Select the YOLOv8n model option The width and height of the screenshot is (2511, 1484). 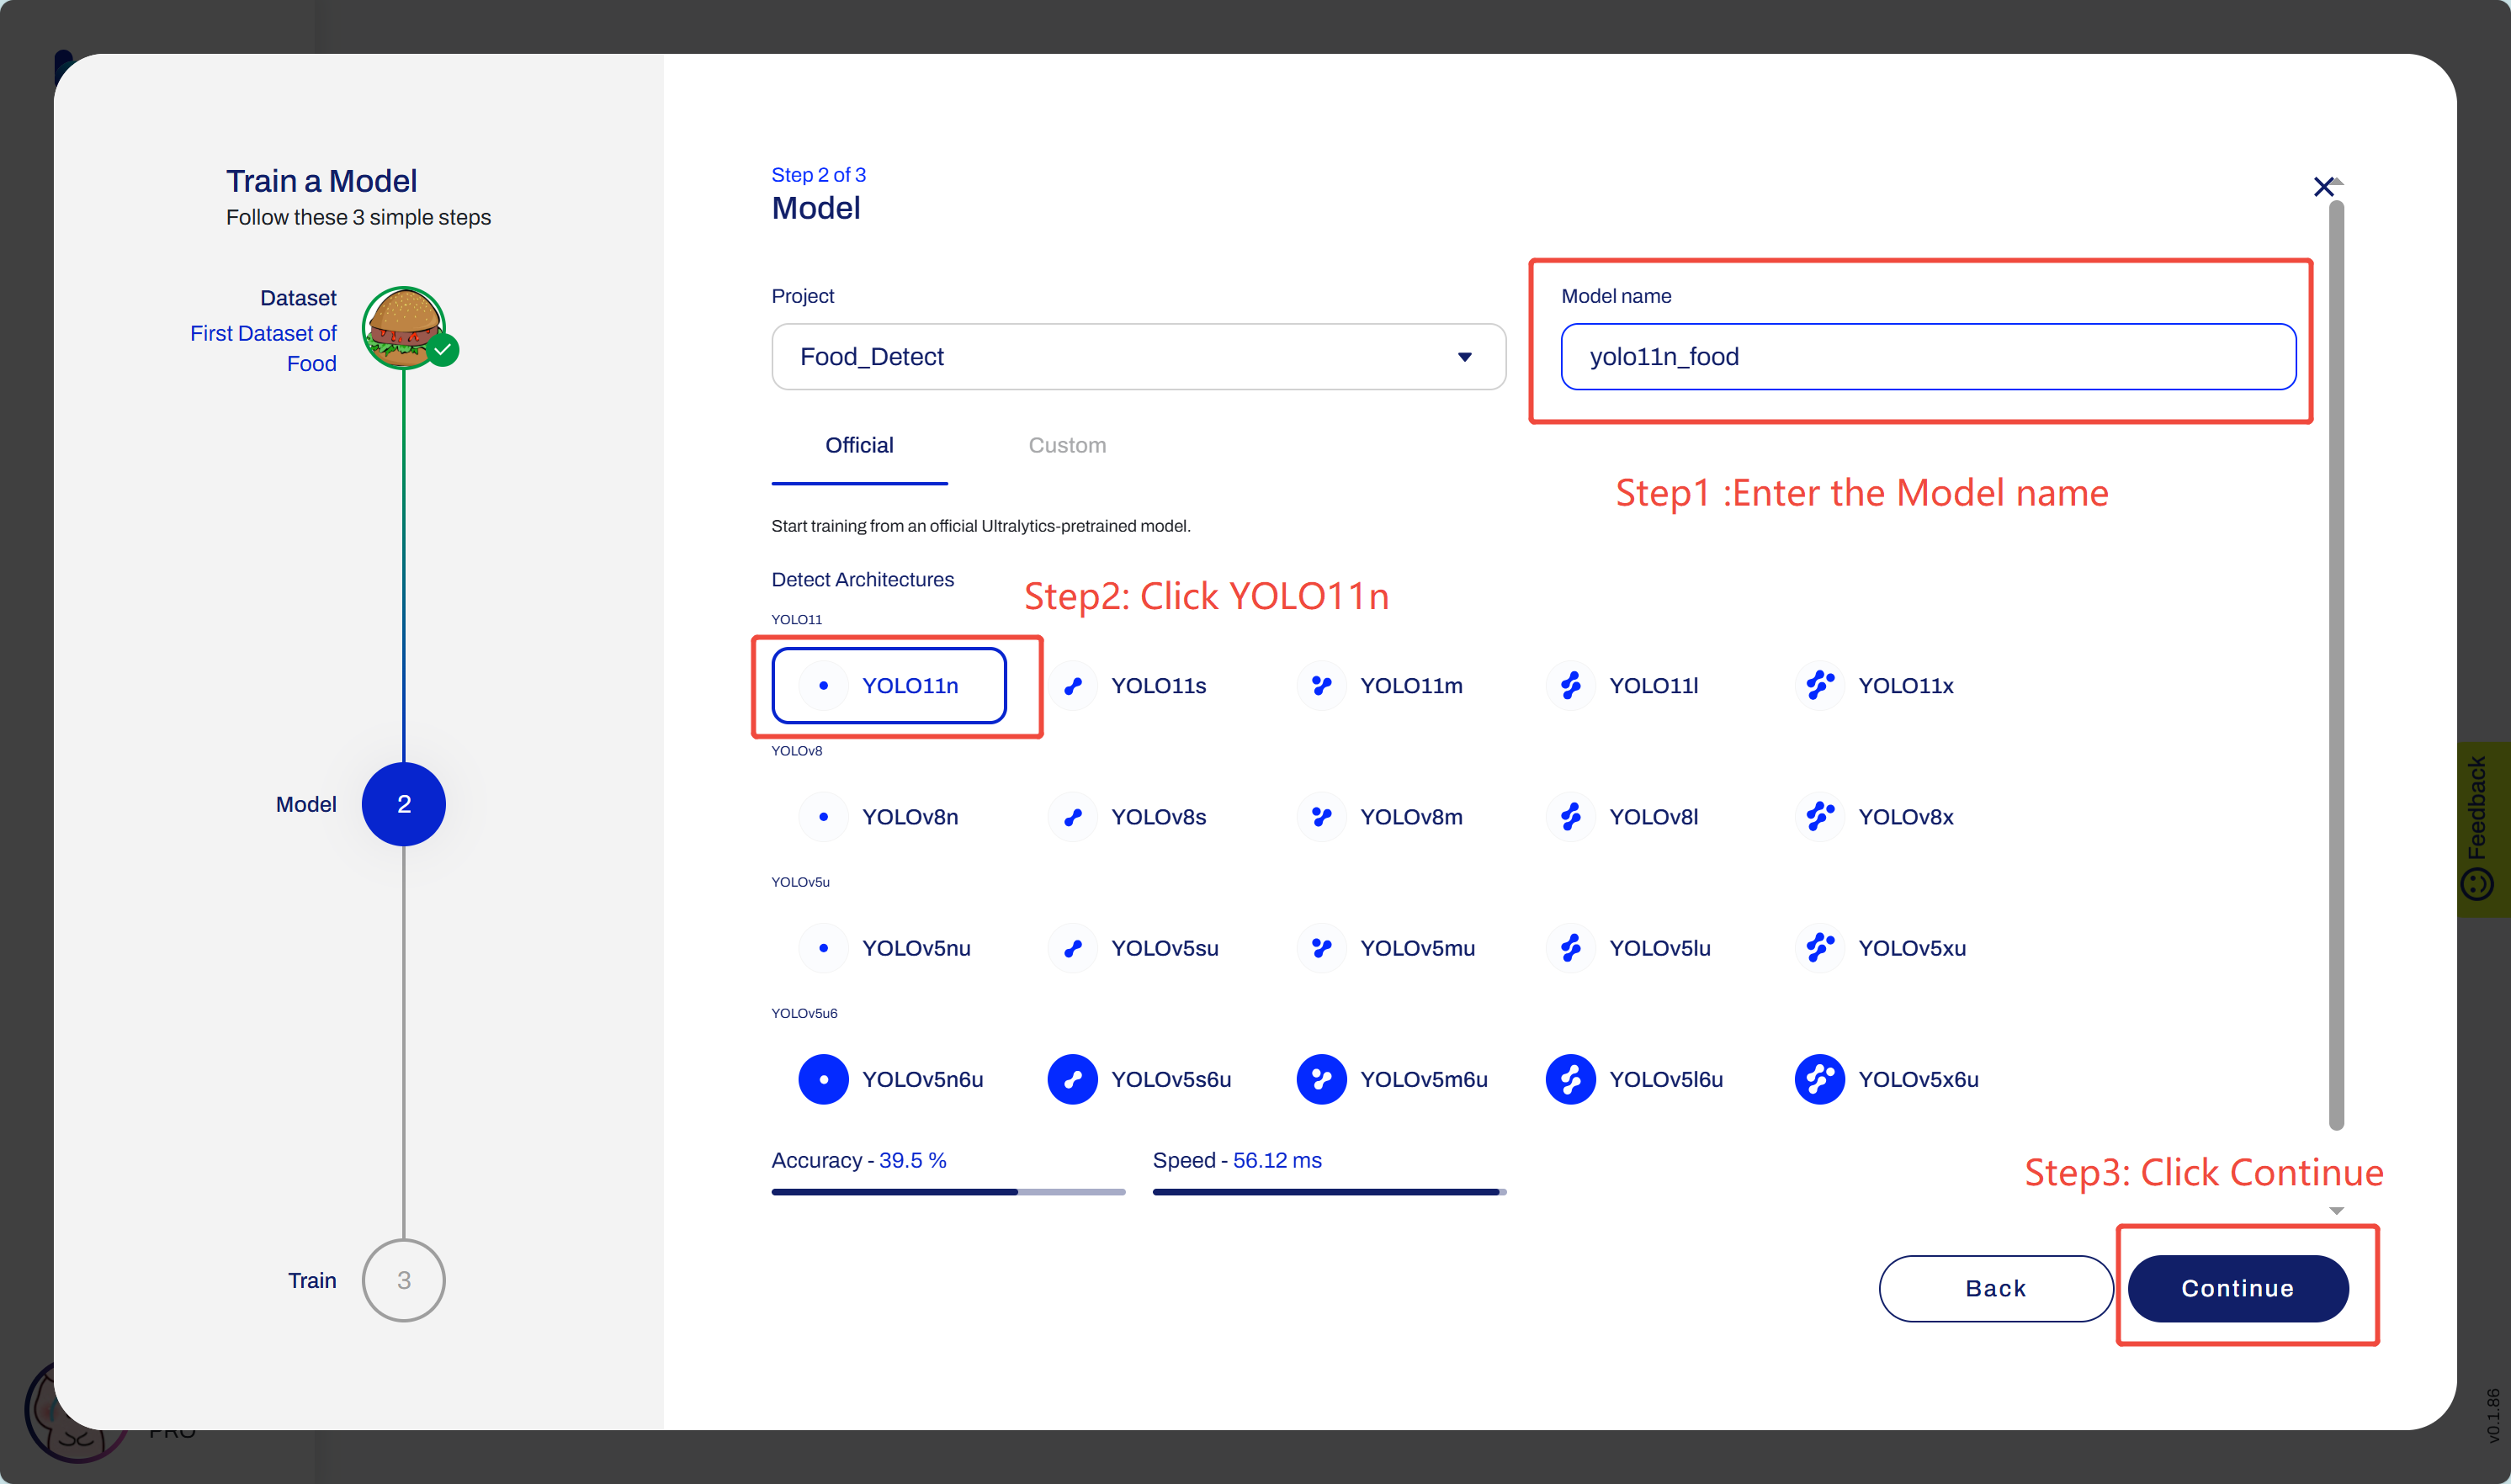[x=888, y=817]
